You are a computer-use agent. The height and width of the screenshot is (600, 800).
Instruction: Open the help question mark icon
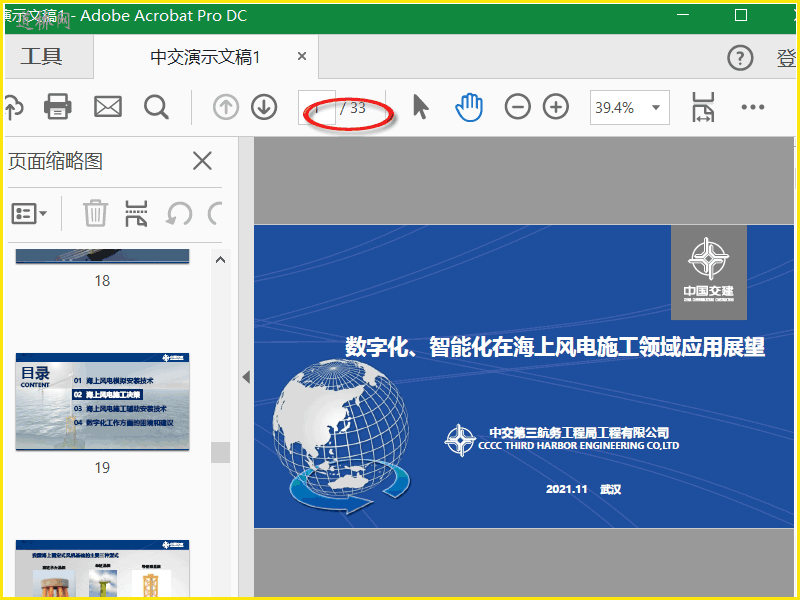pos(740,58)
